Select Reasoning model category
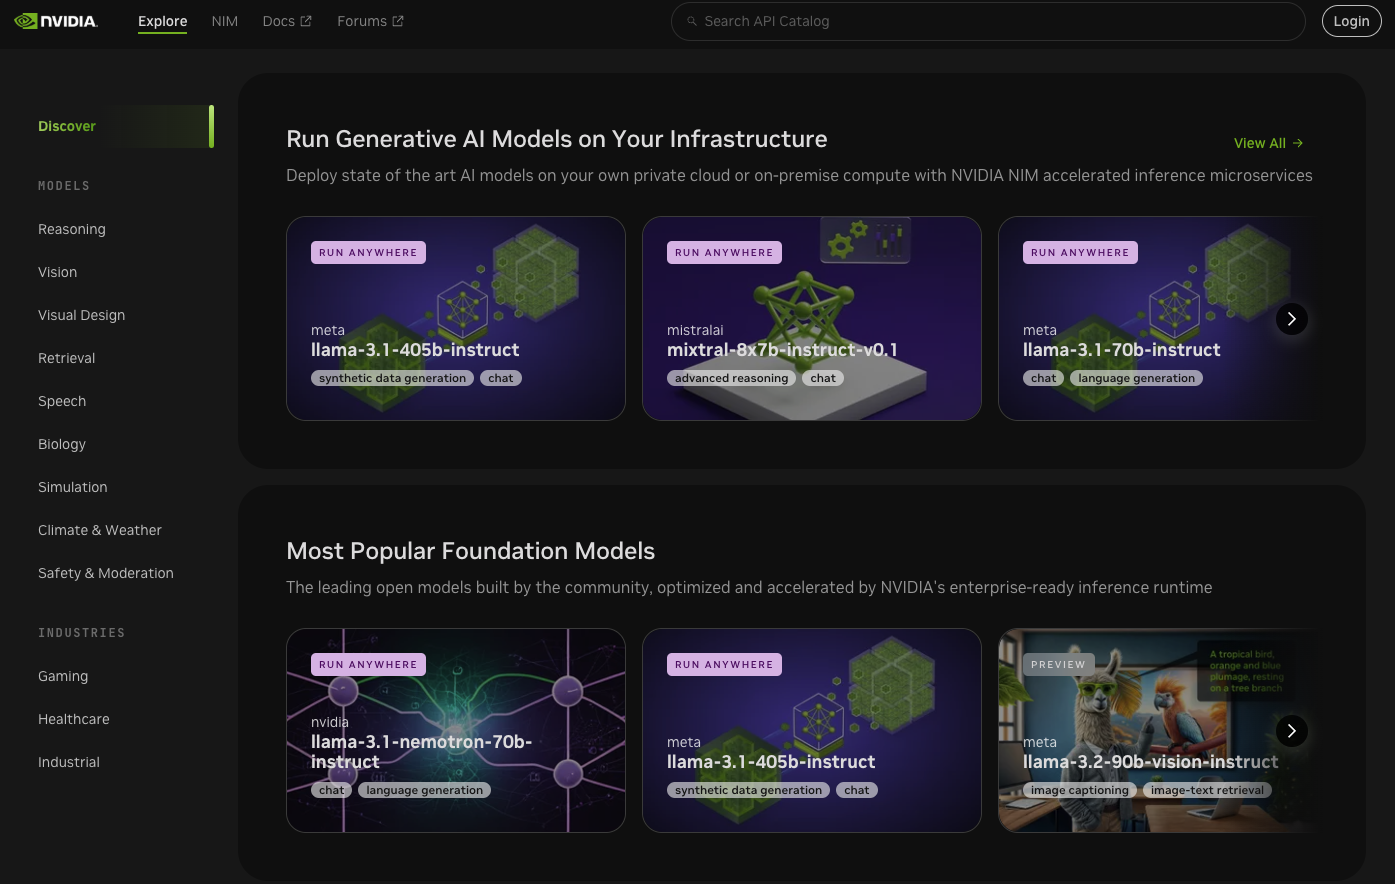This screenshot has height=884, width=1395. 72,229
